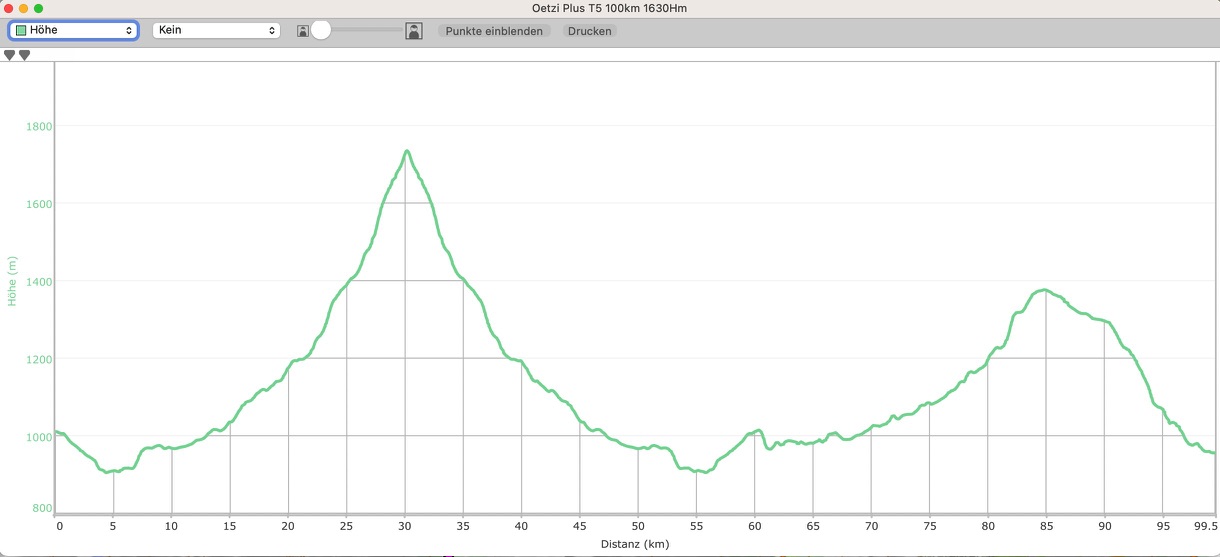Click the Distanz (km) axis label
Viewport: 1220px width, 557px height.
[635, 544]
